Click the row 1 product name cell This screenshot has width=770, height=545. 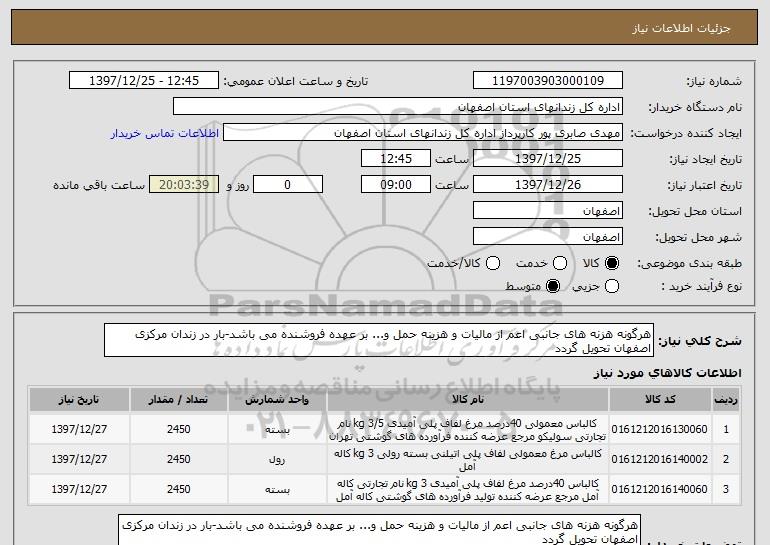tap(468, 430)
